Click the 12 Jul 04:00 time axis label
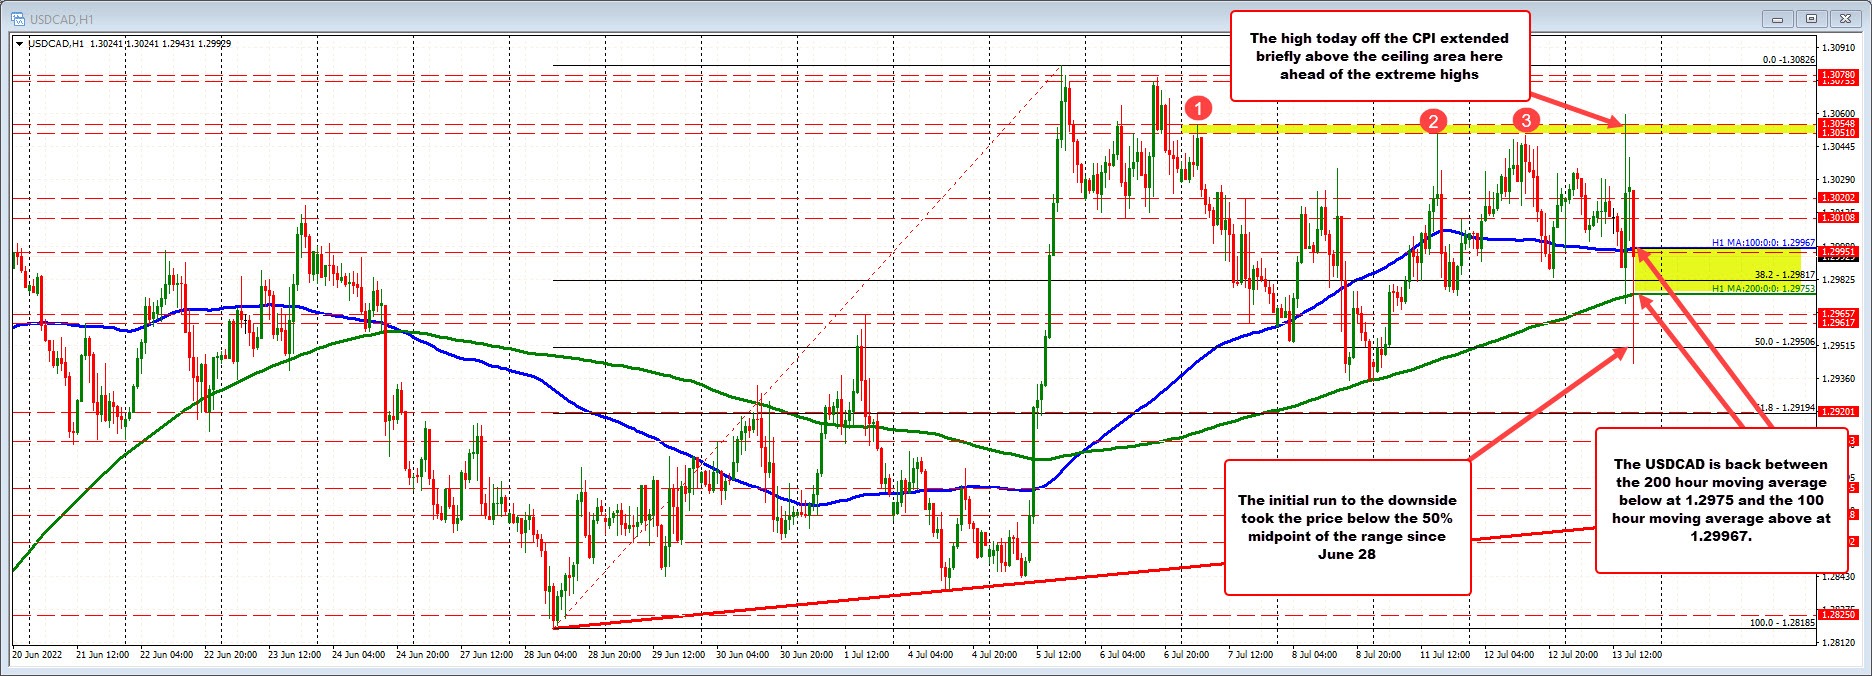 click(x=1510, y=655)
